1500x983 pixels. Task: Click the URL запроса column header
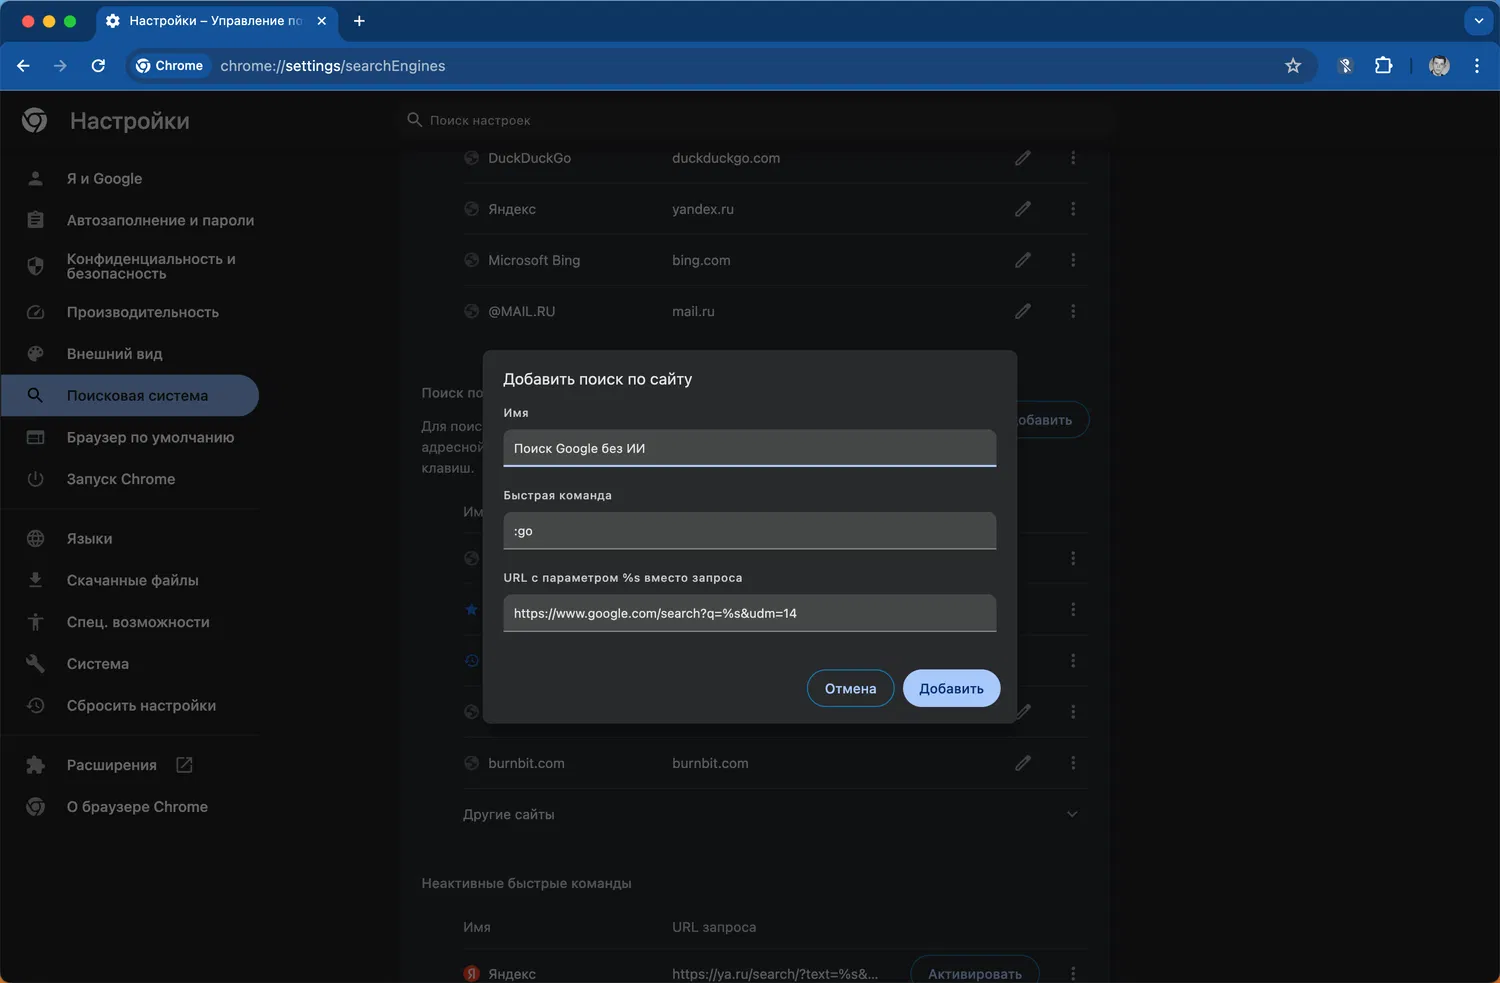click(714, 927)
